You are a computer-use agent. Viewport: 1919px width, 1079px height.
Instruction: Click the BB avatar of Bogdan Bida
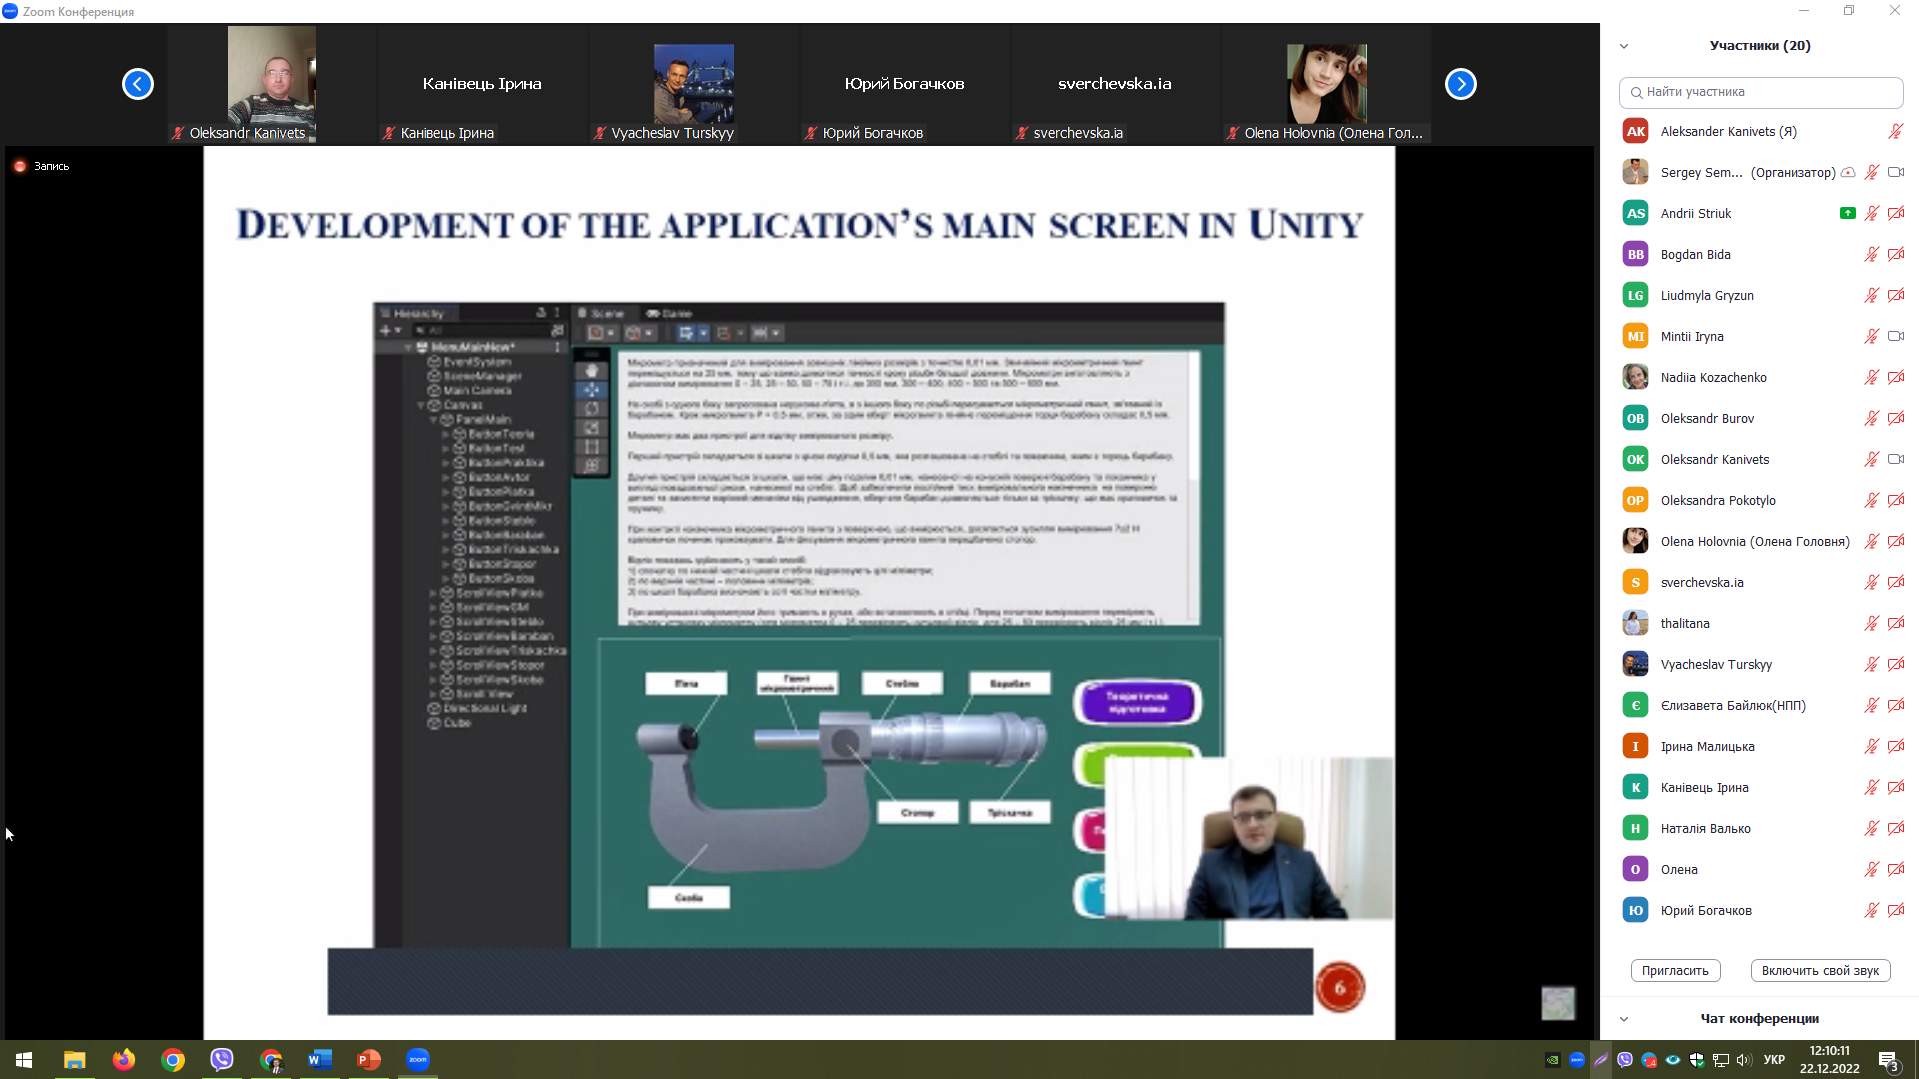click(1635, 254)
